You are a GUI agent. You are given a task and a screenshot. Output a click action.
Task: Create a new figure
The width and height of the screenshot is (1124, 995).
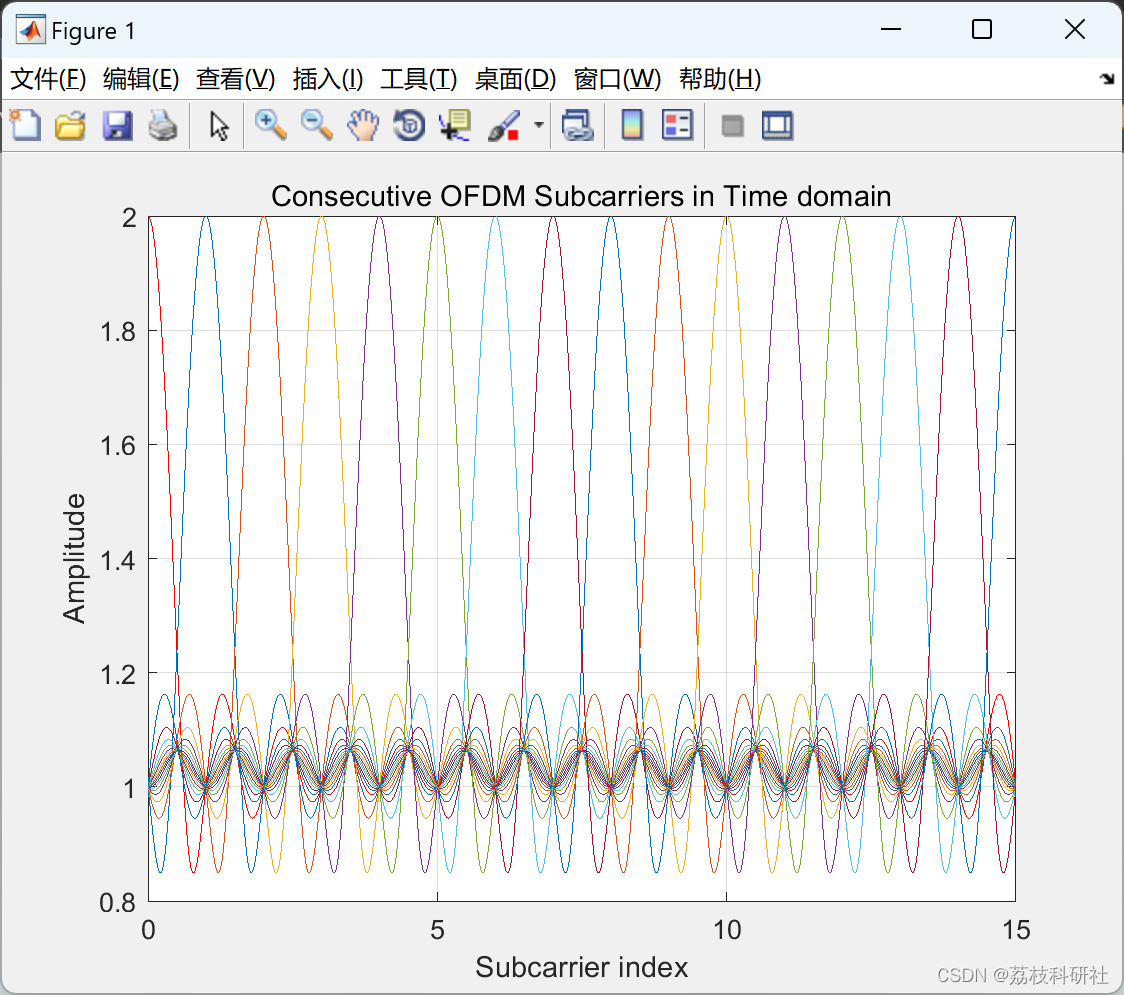(x=25, y=125)
